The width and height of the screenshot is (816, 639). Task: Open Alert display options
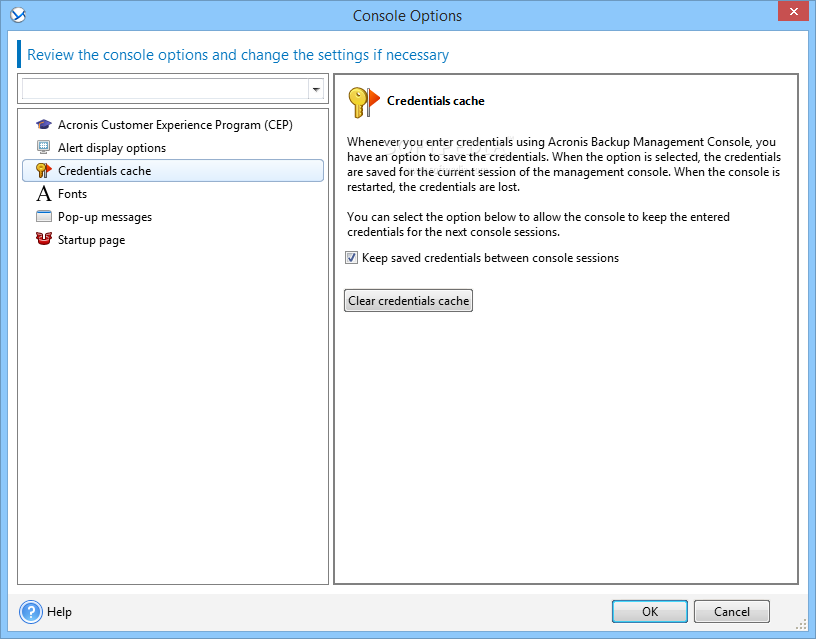(112, 148)
